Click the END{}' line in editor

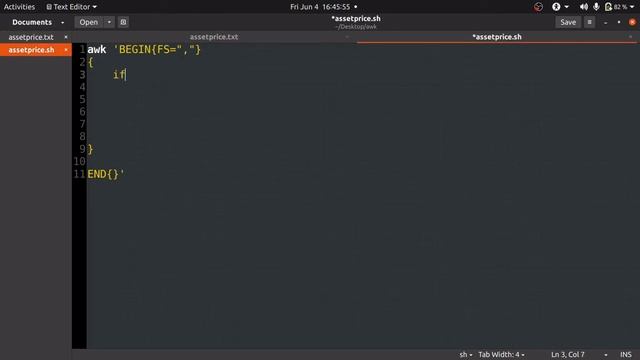(x=106, y=174)
